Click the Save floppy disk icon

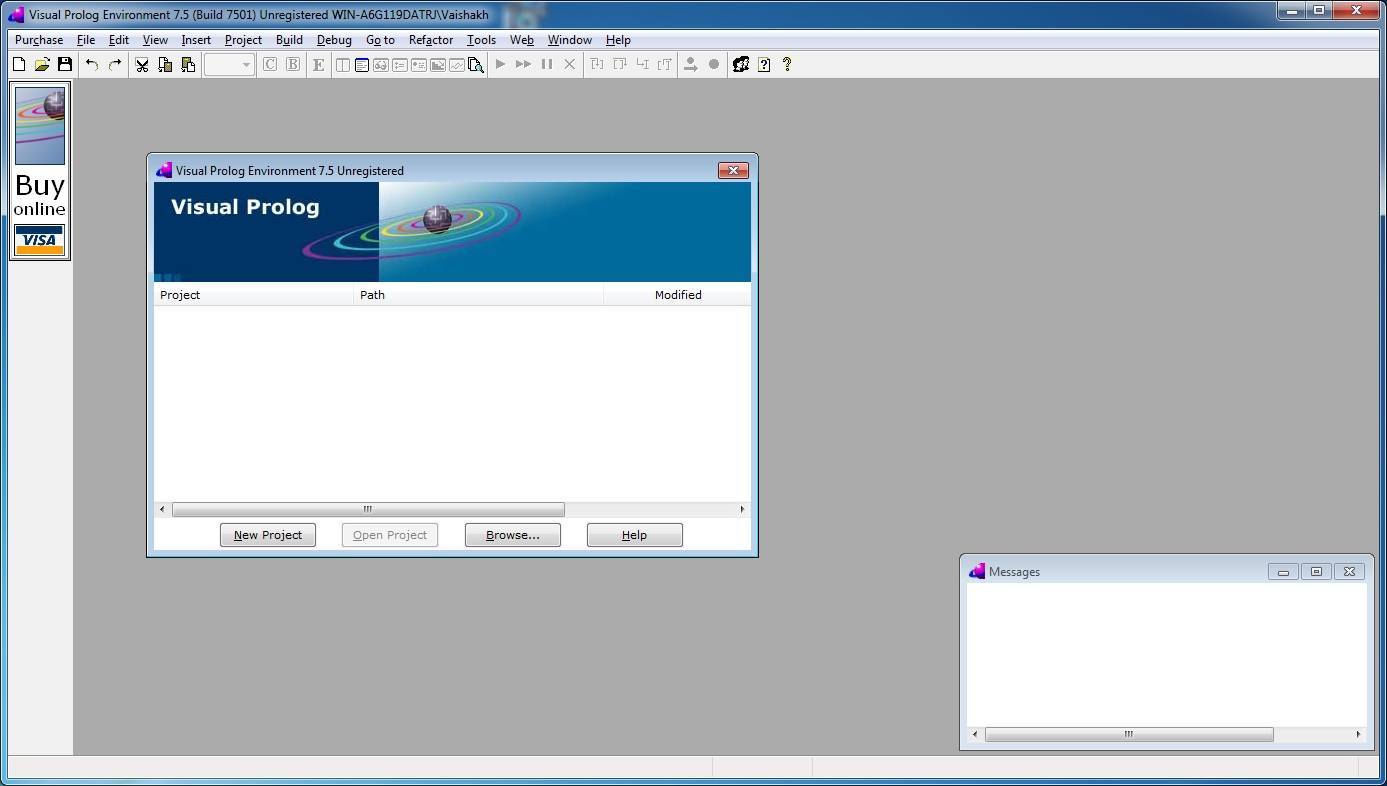tap(65, 64)
